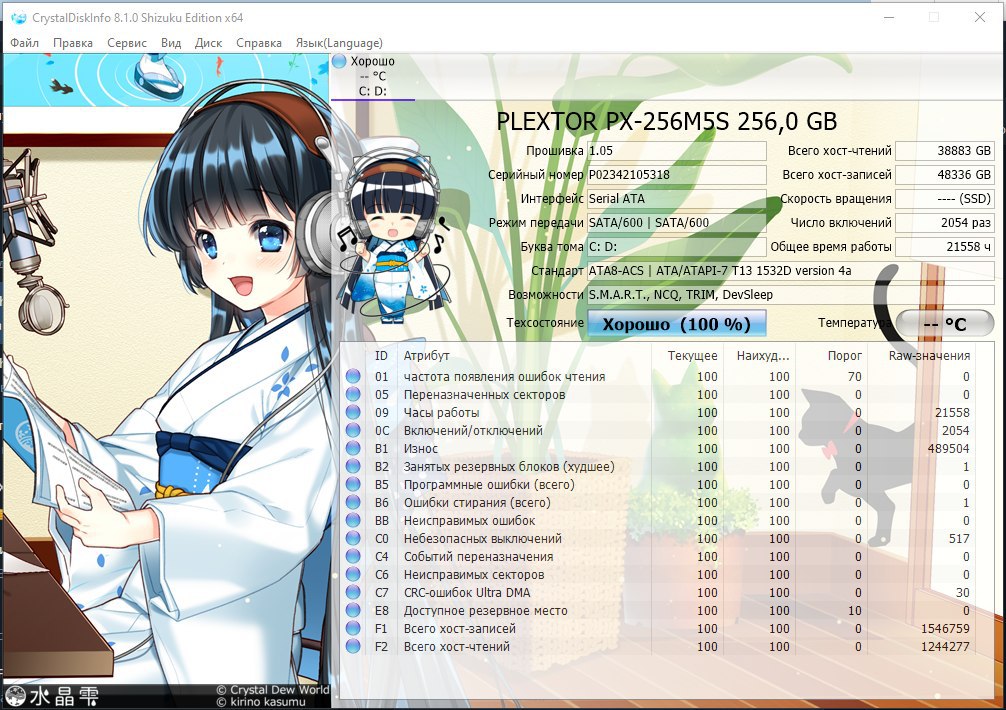Open the Диск menu
This screenshot has height=710, width=1006.
coord(208,43)
